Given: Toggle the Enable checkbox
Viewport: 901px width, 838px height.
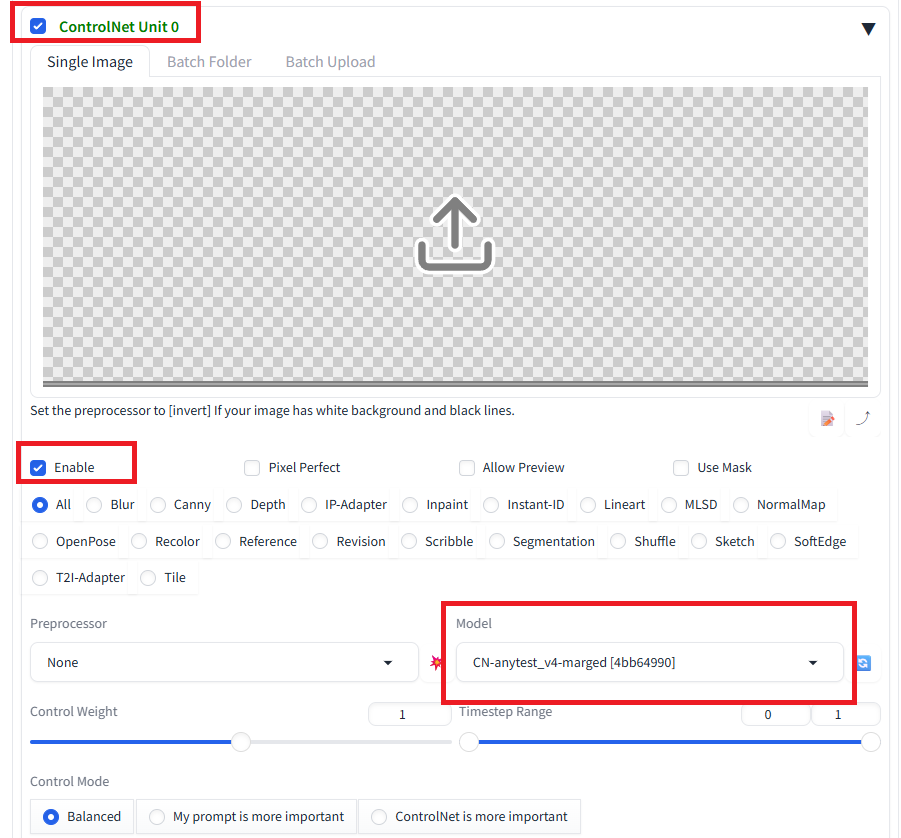Looking at the screenshot, I should pos(38,467).
